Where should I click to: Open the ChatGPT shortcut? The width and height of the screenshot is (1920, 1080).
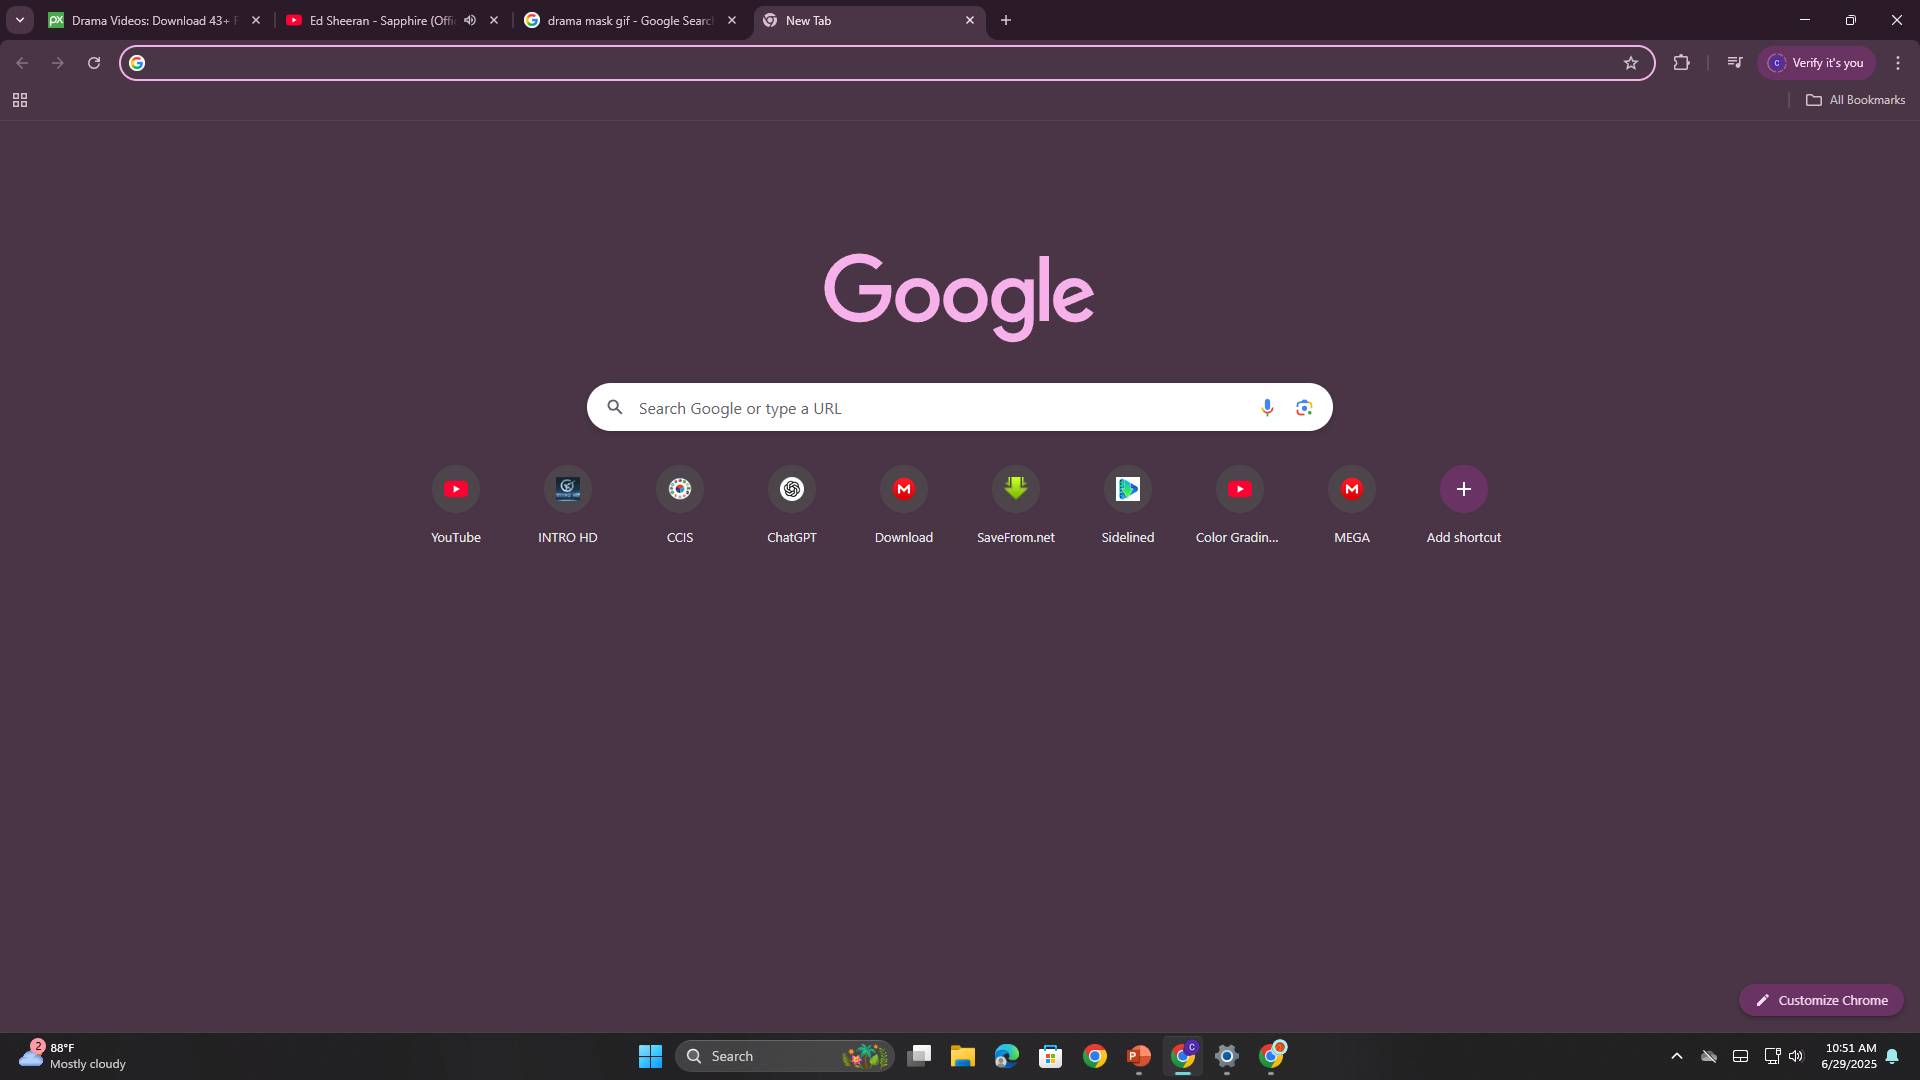coord(792,506)
